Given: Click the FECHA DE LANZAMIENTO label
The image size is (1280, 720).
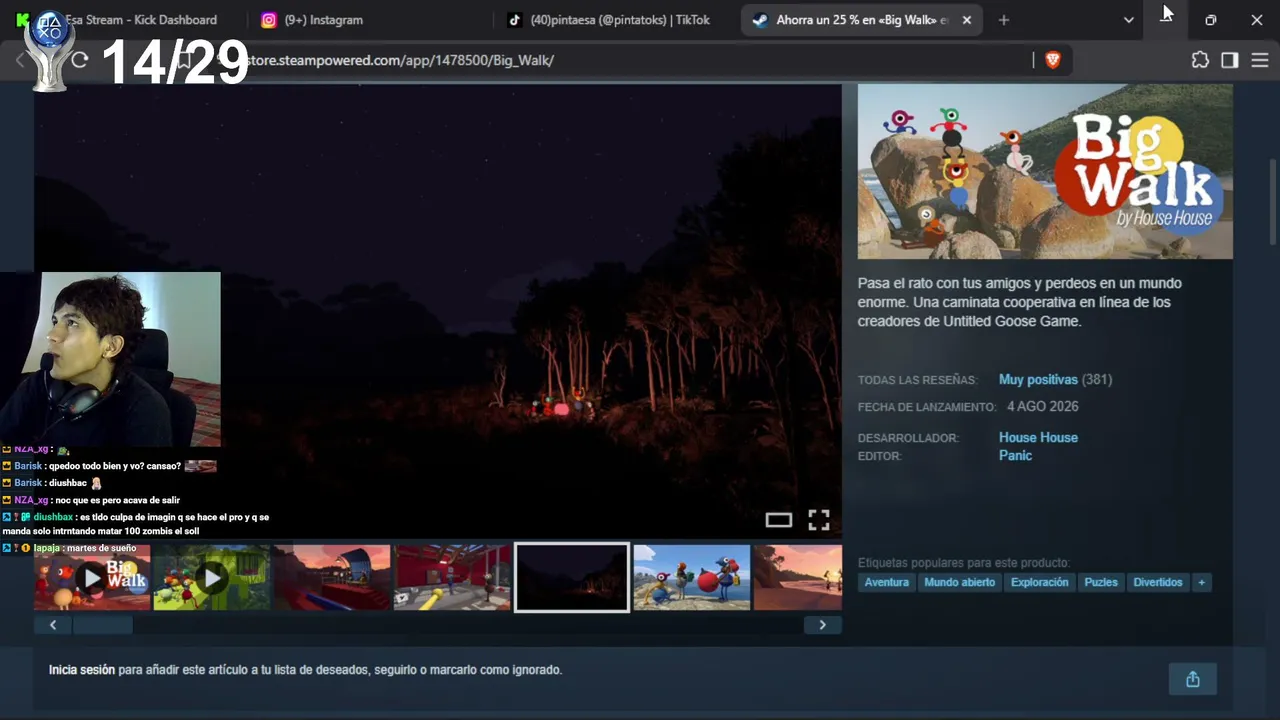Looking at the screenshot, I should [927, 407].
